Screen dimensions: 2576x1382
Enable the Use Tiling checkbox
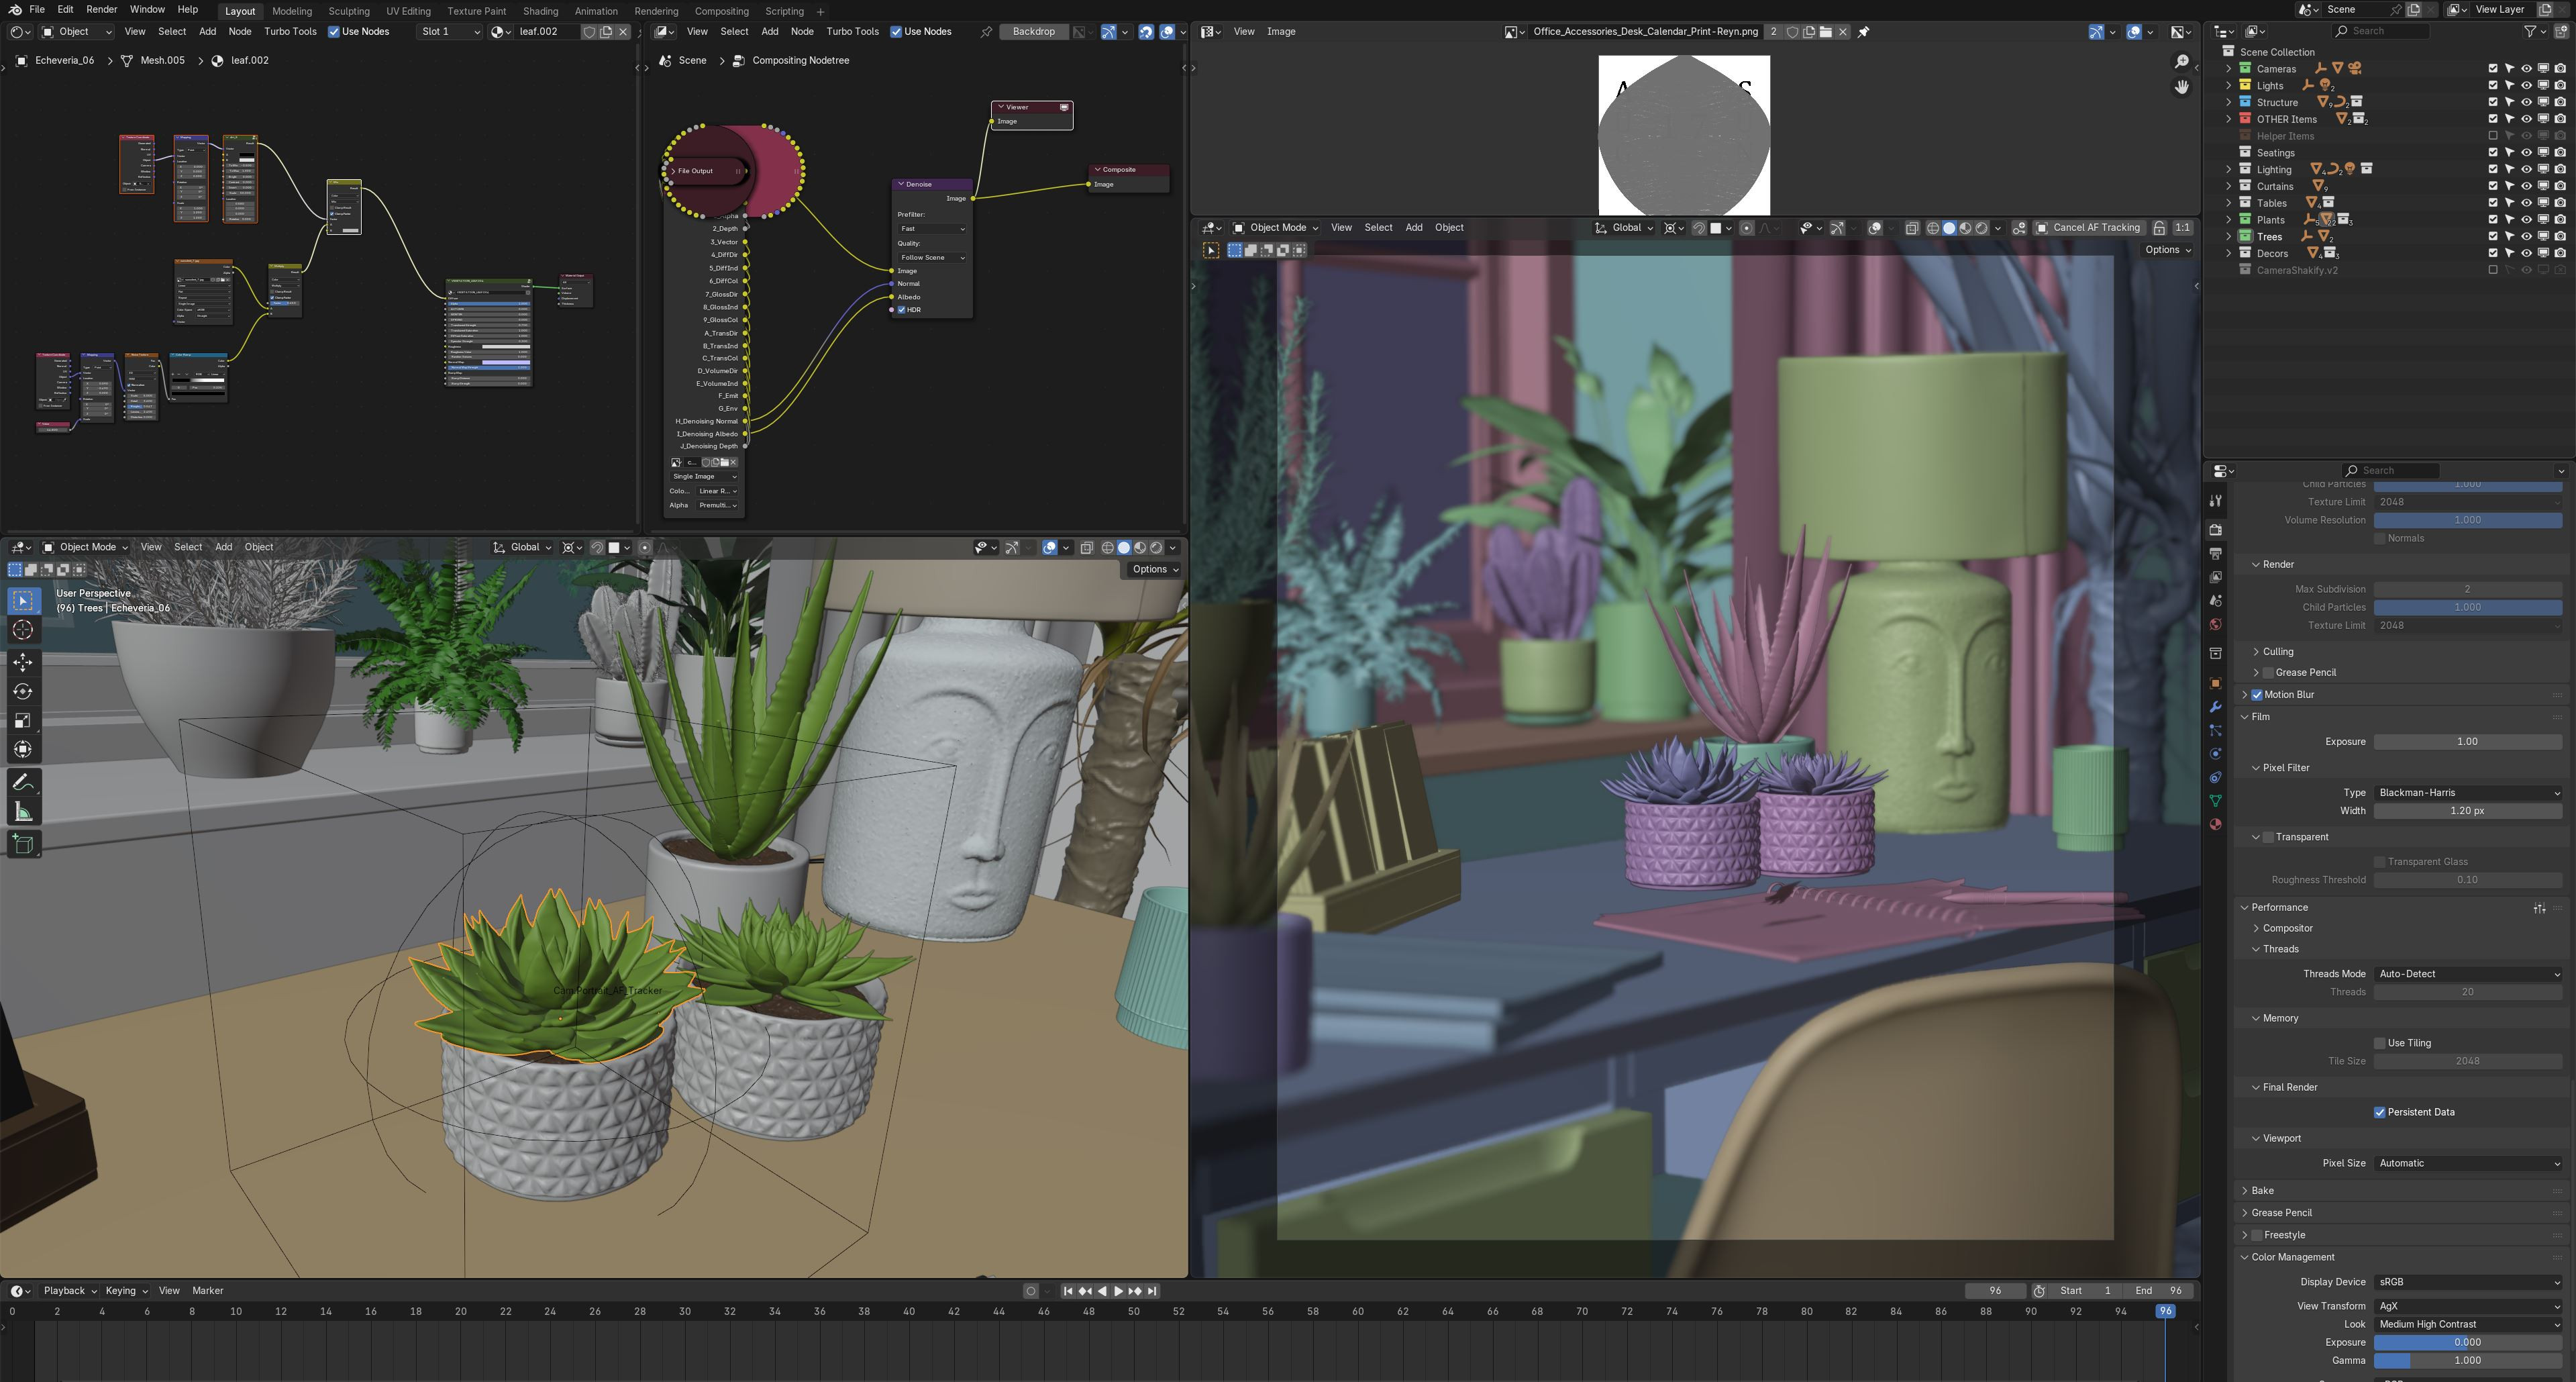tap(2380, 1043)
